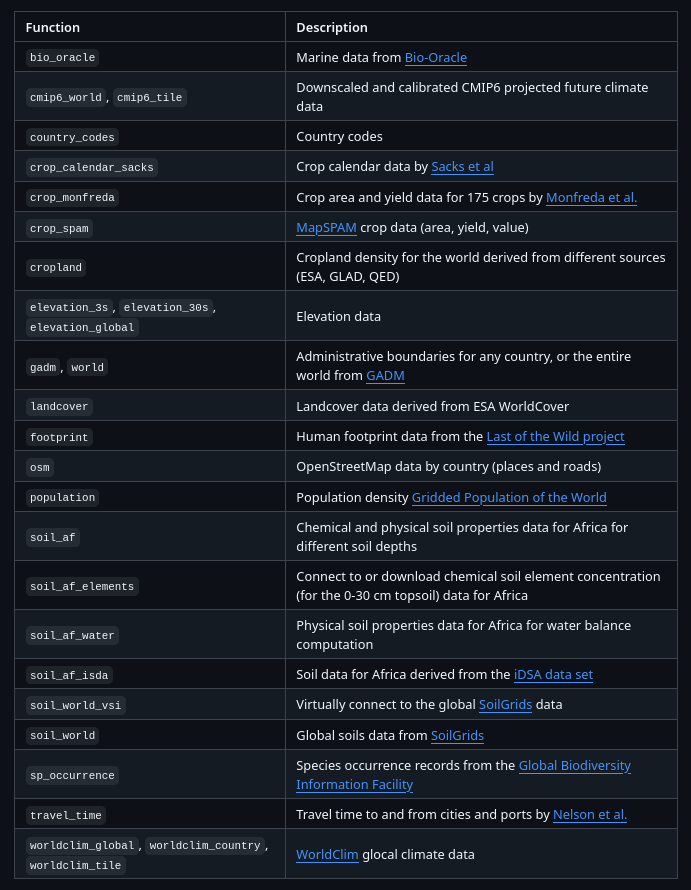Click the iDSA data set link
Image resolution: width=691 pixels, height=890 pixels.
(x=553, y=675)
